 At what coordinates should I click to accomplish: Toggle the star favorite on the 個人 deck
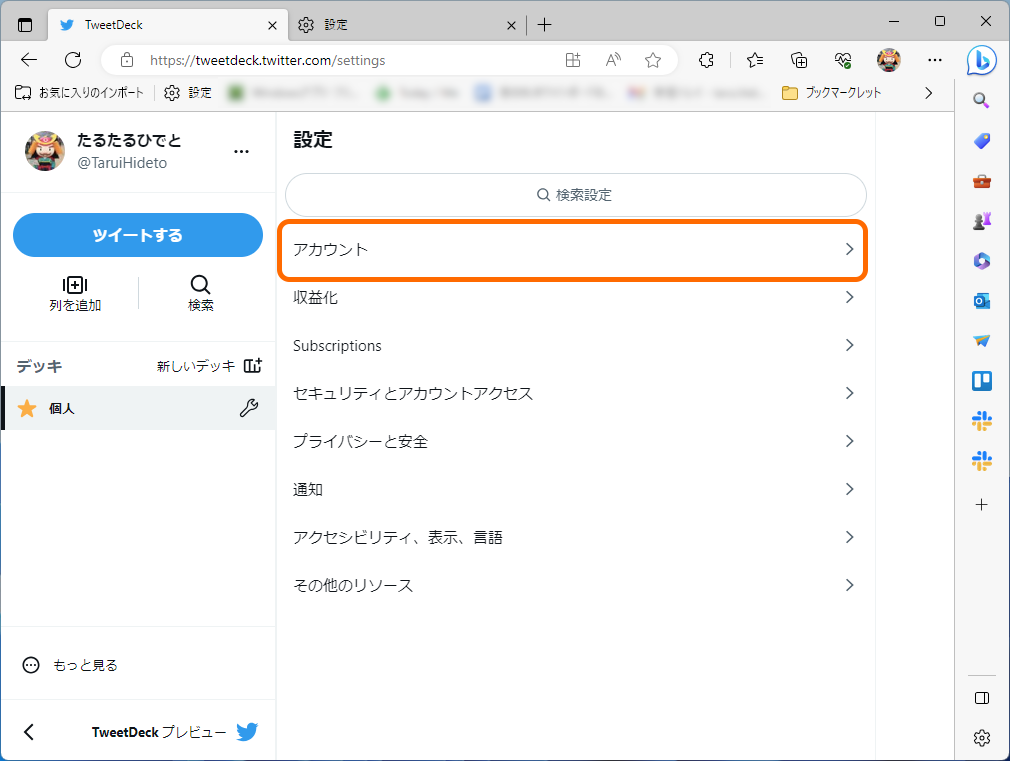(26, 408)
